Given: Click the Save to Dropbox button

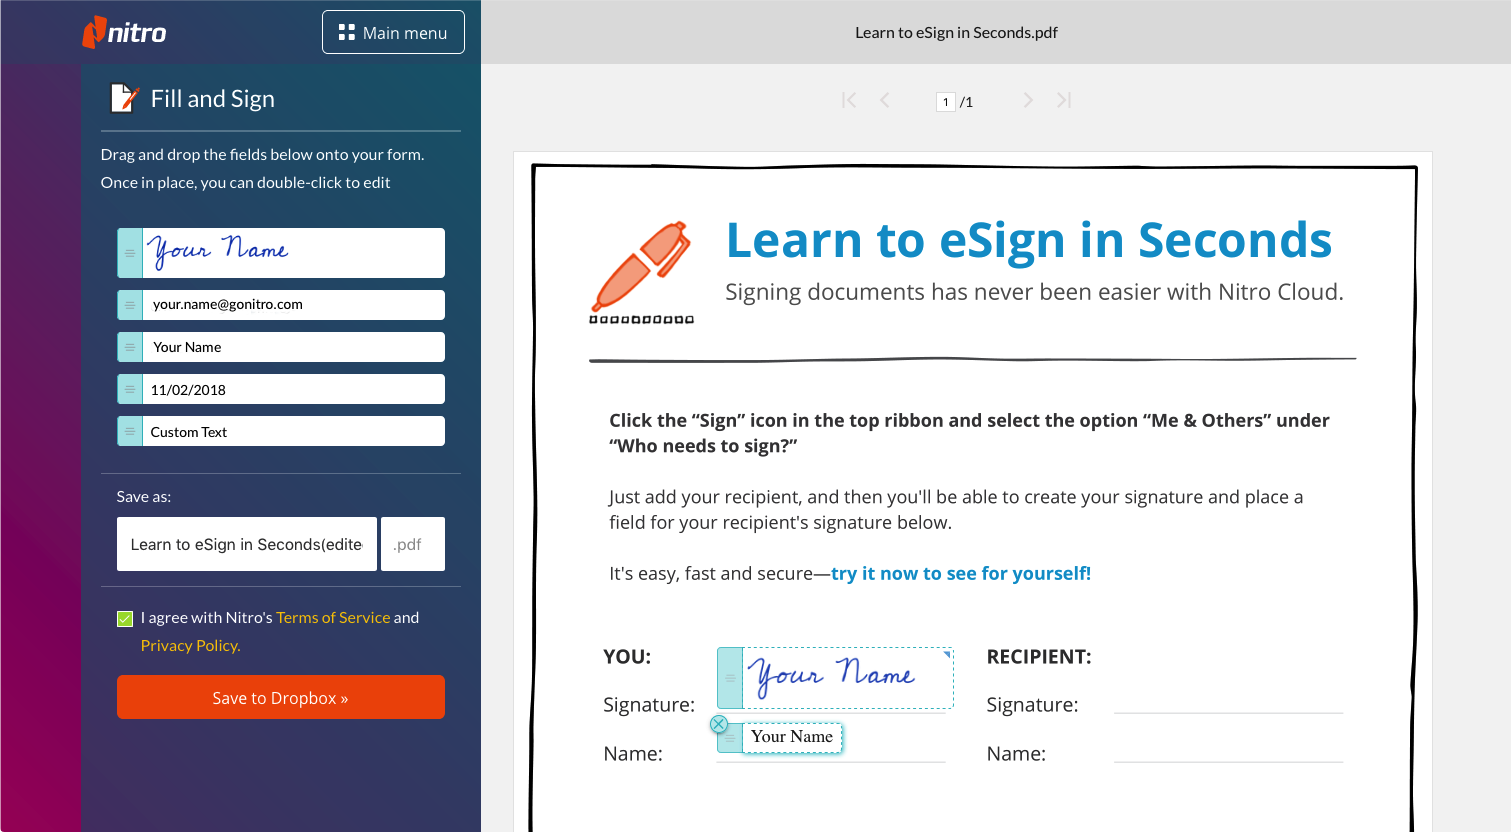Looking at the screenshot, I should tap(280, 697).
